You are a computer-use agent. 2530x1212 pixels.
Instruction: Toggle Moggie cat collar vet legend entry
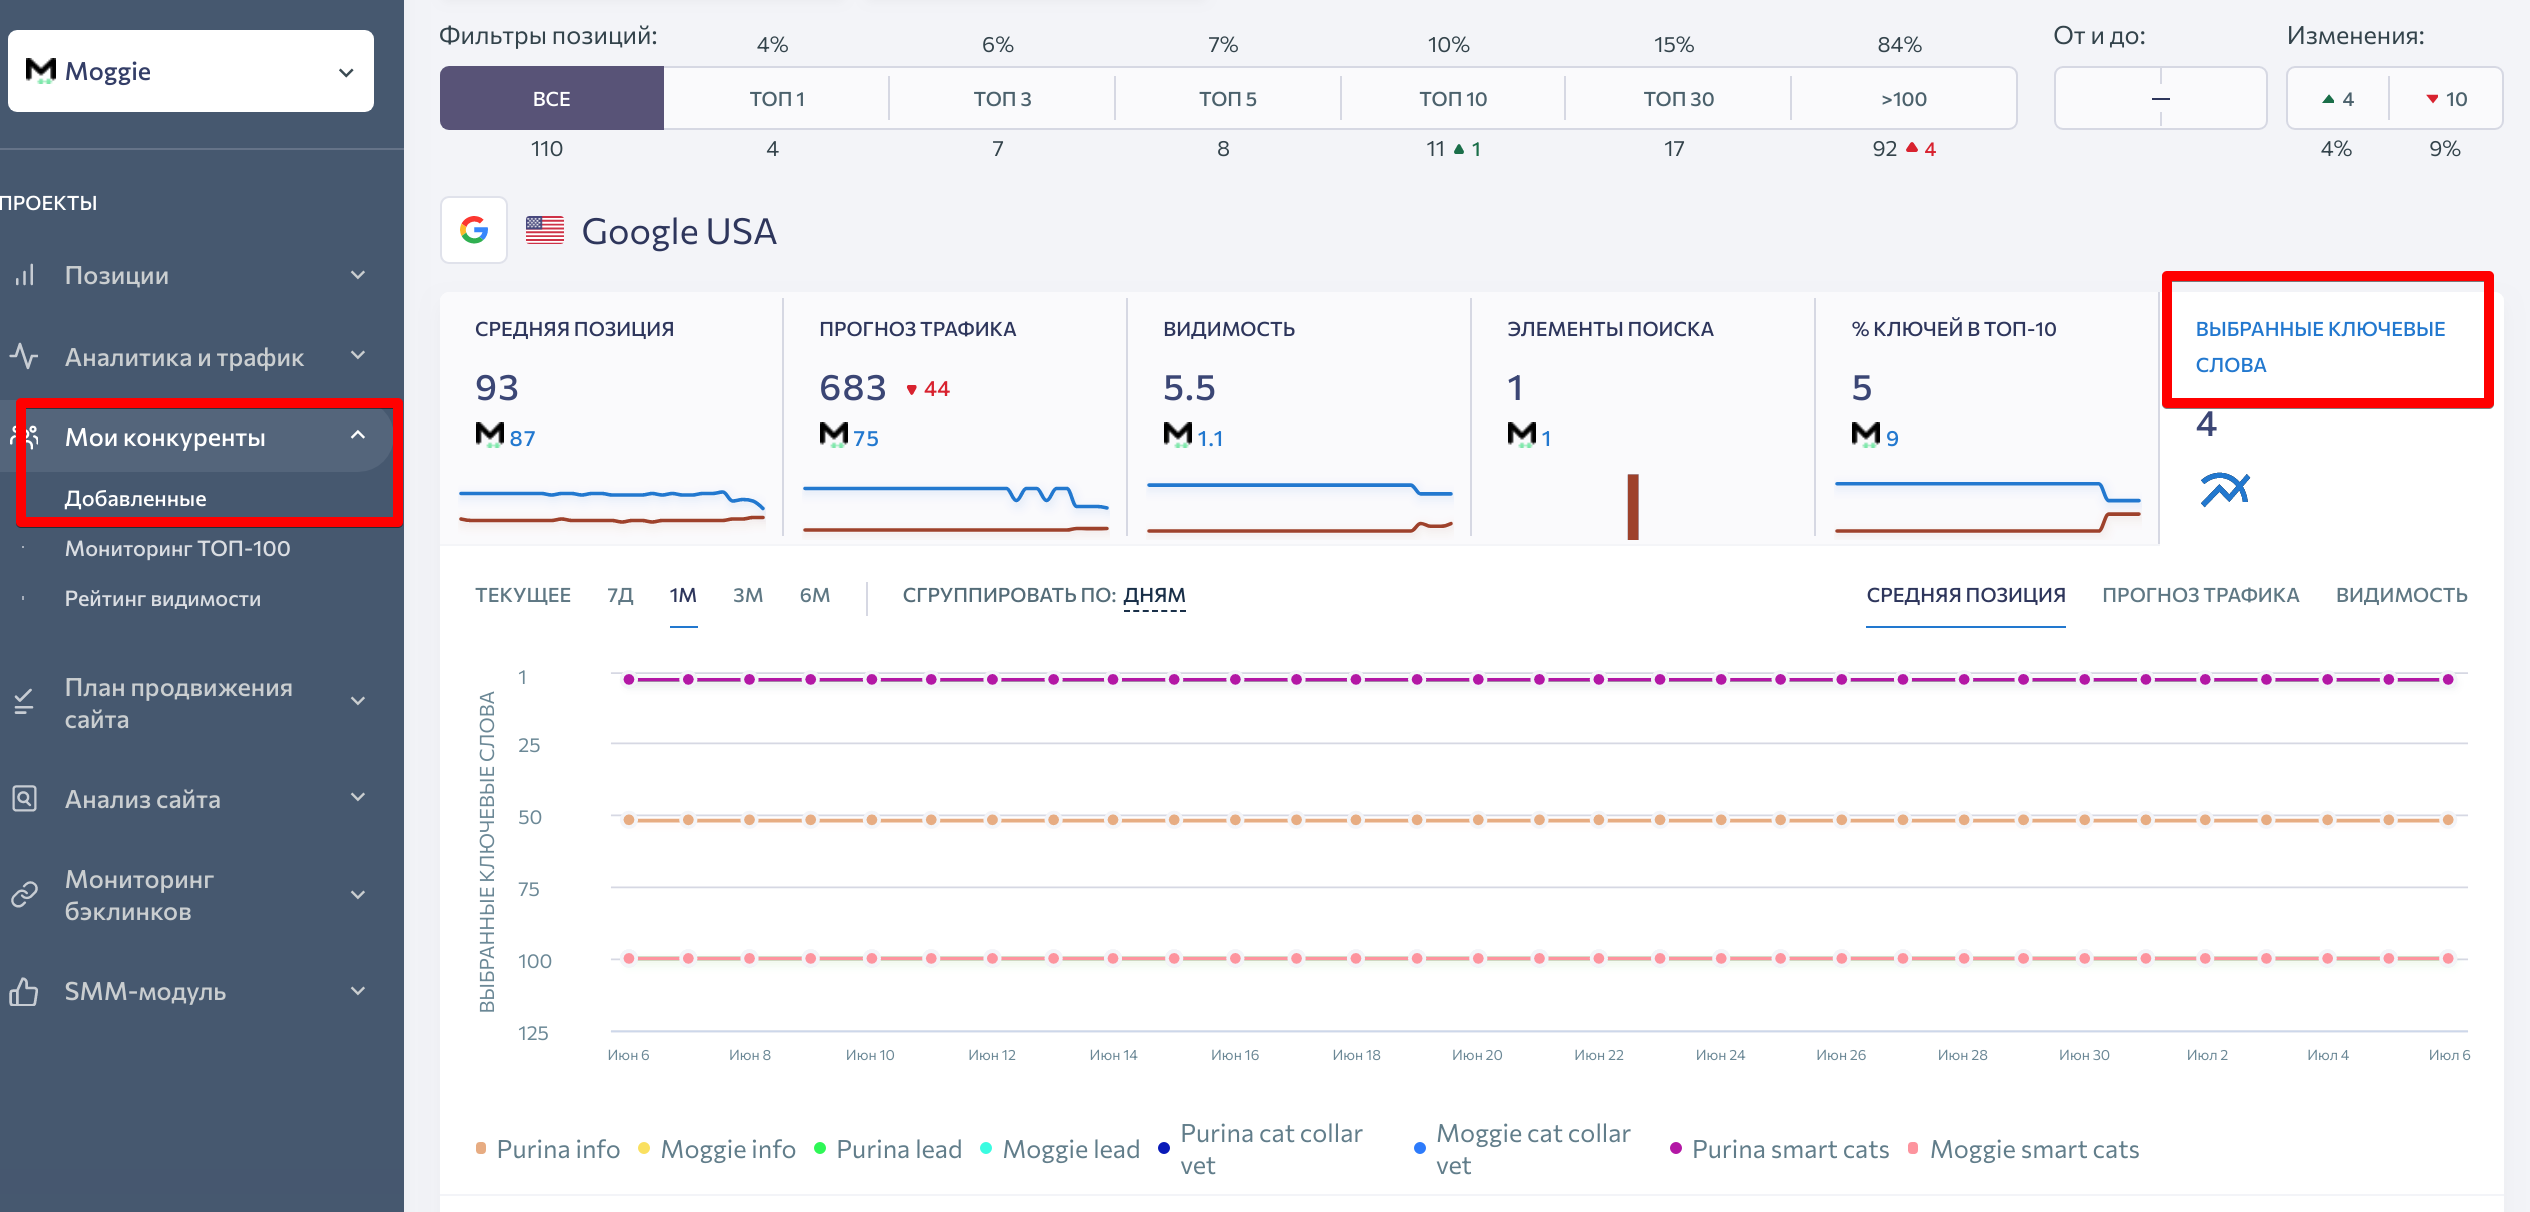pyautogui.click(x=1522, y=1149)
